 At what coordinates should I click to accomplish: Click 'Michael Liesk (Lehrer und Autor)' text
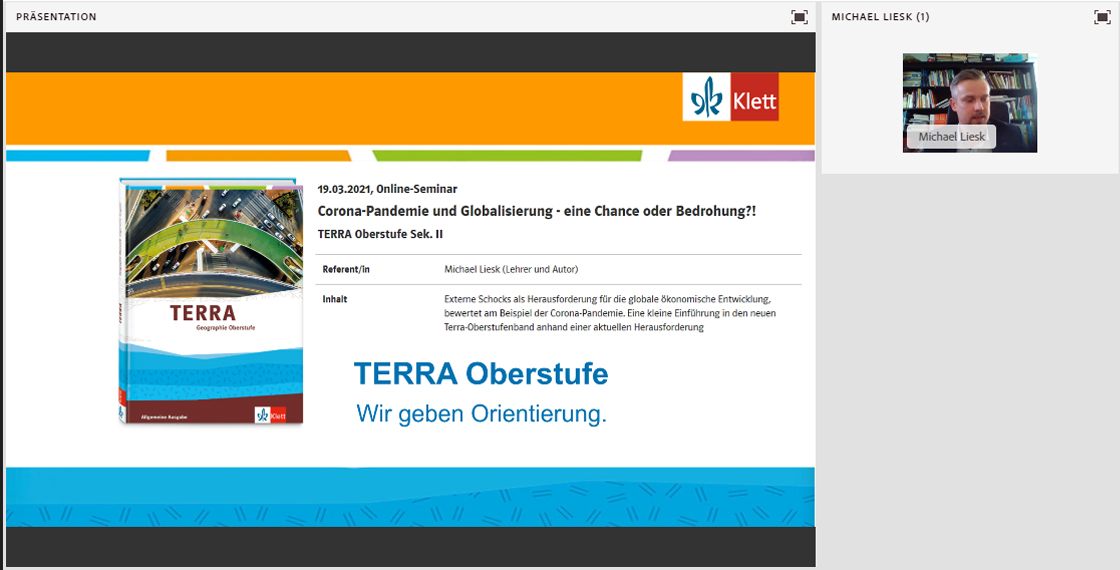click(511, 269)
